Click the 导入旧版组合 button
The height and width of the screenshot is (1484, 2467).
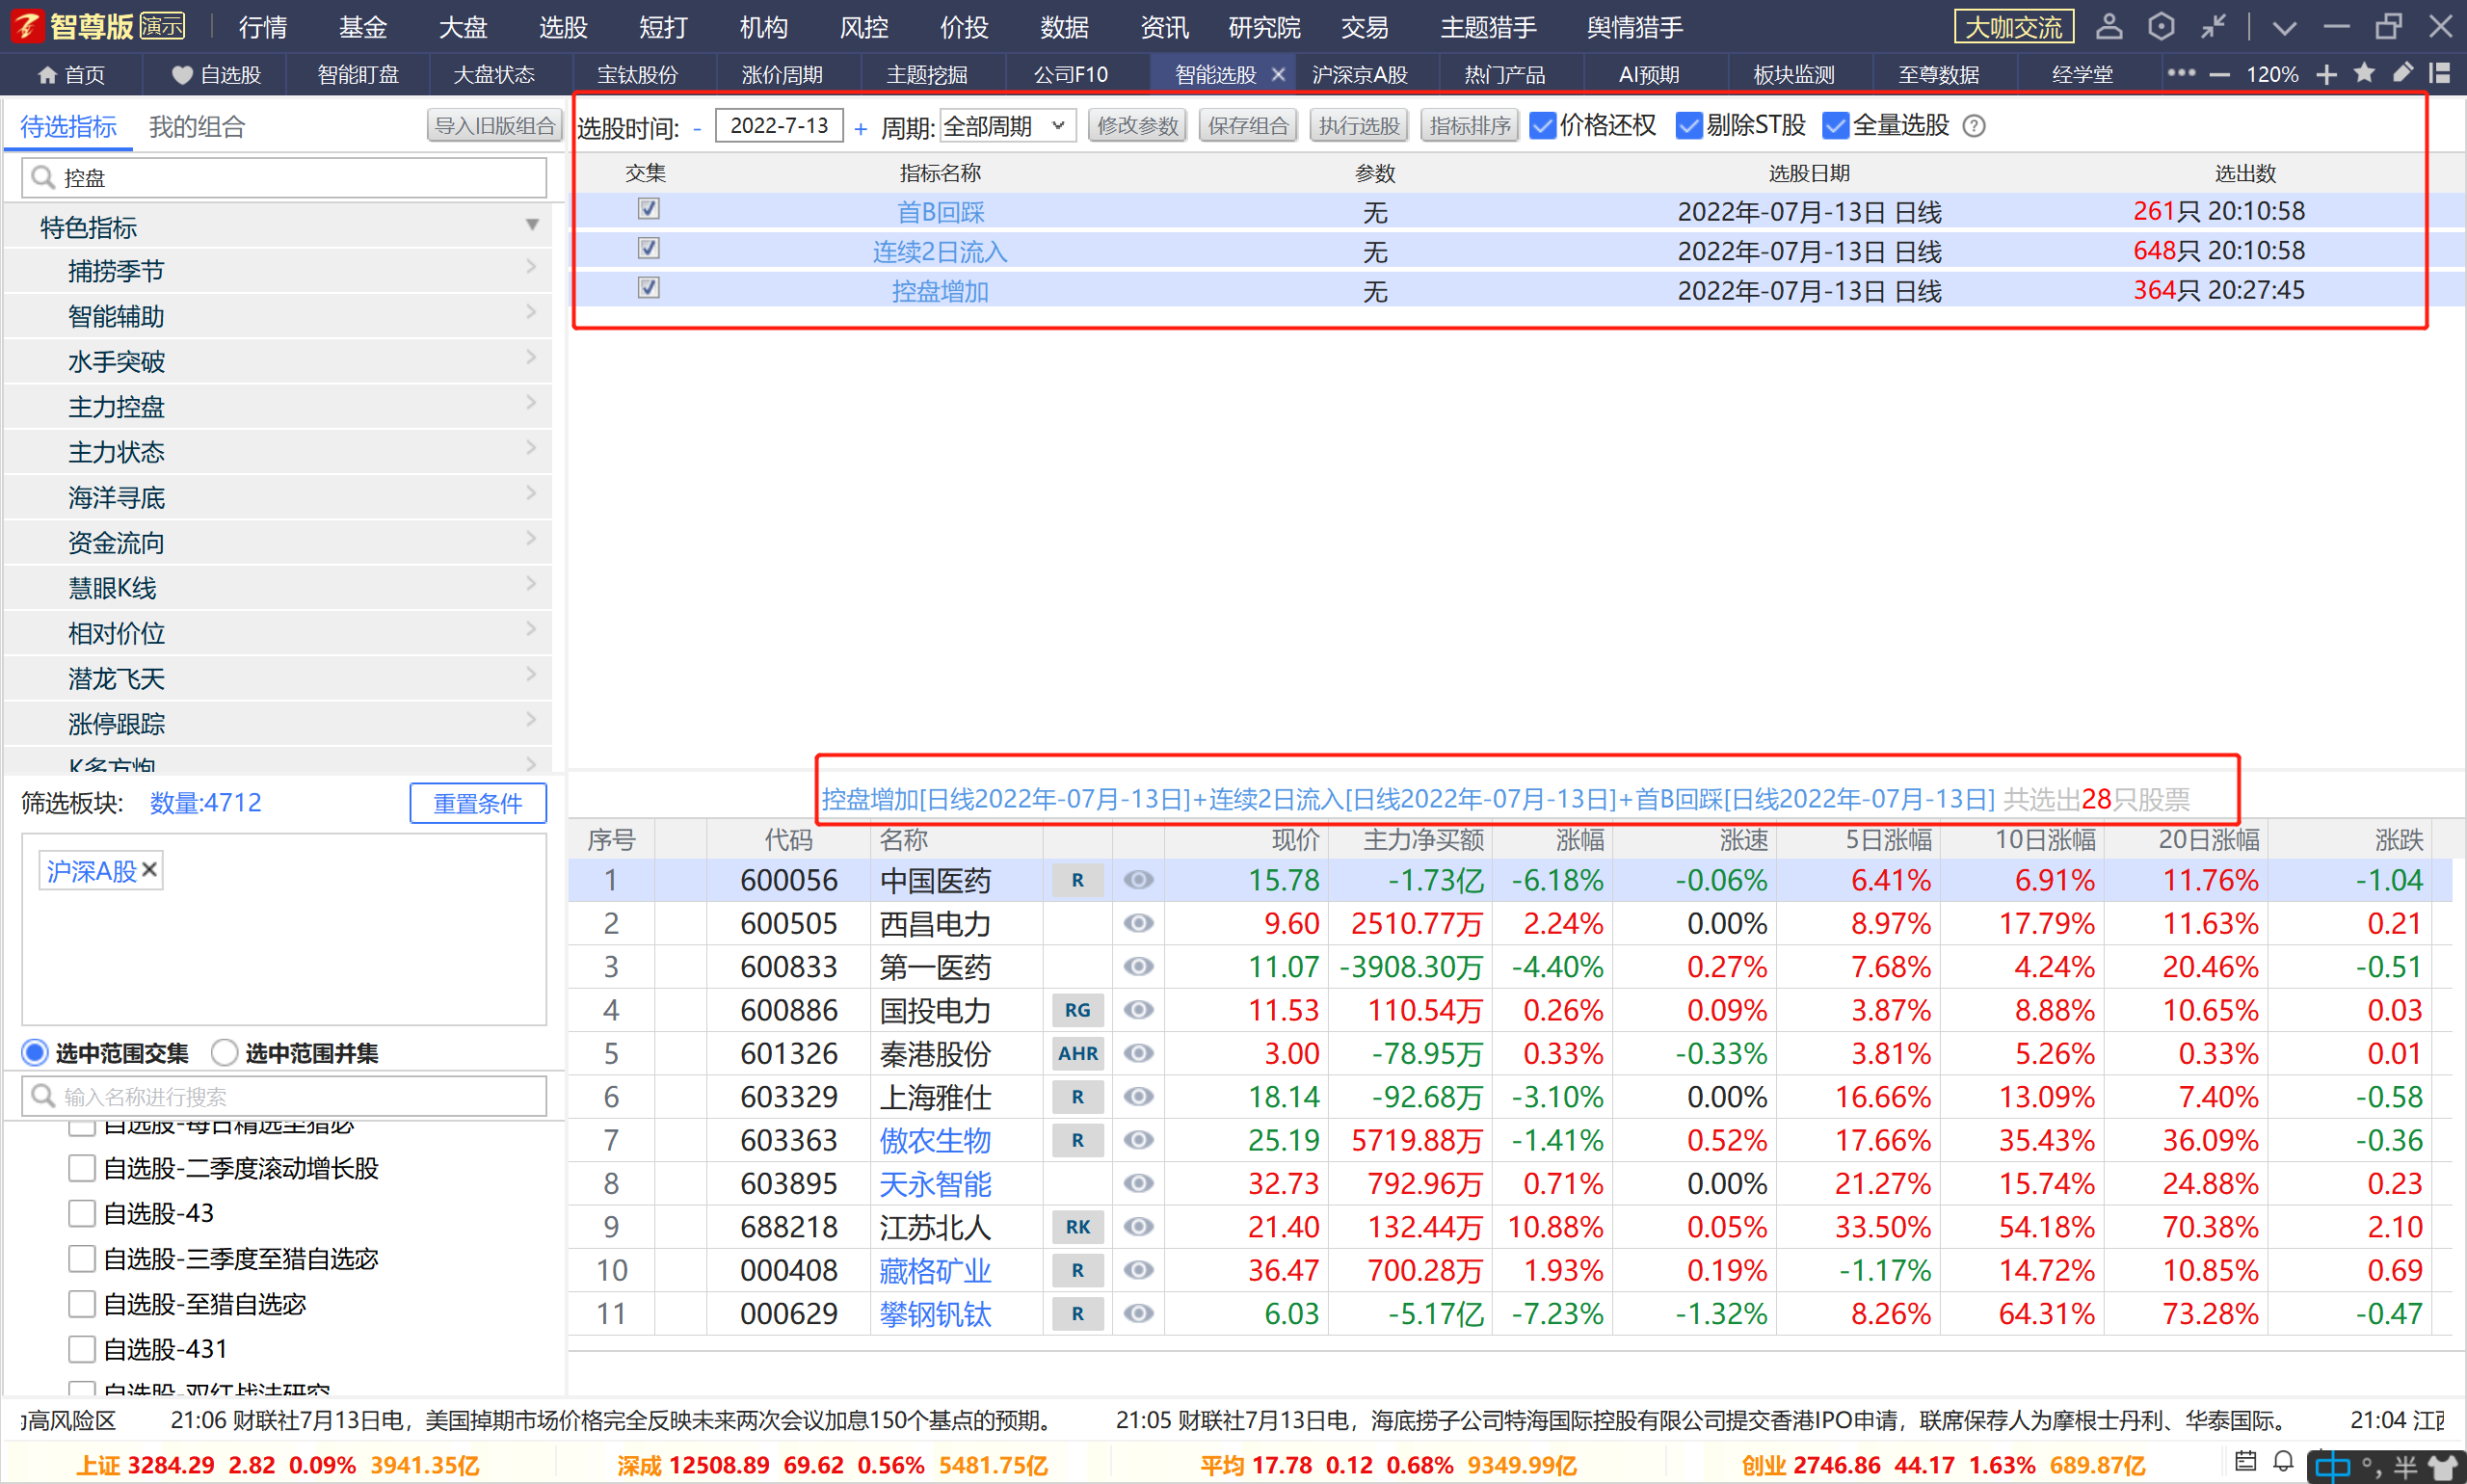tap(494, 126)
